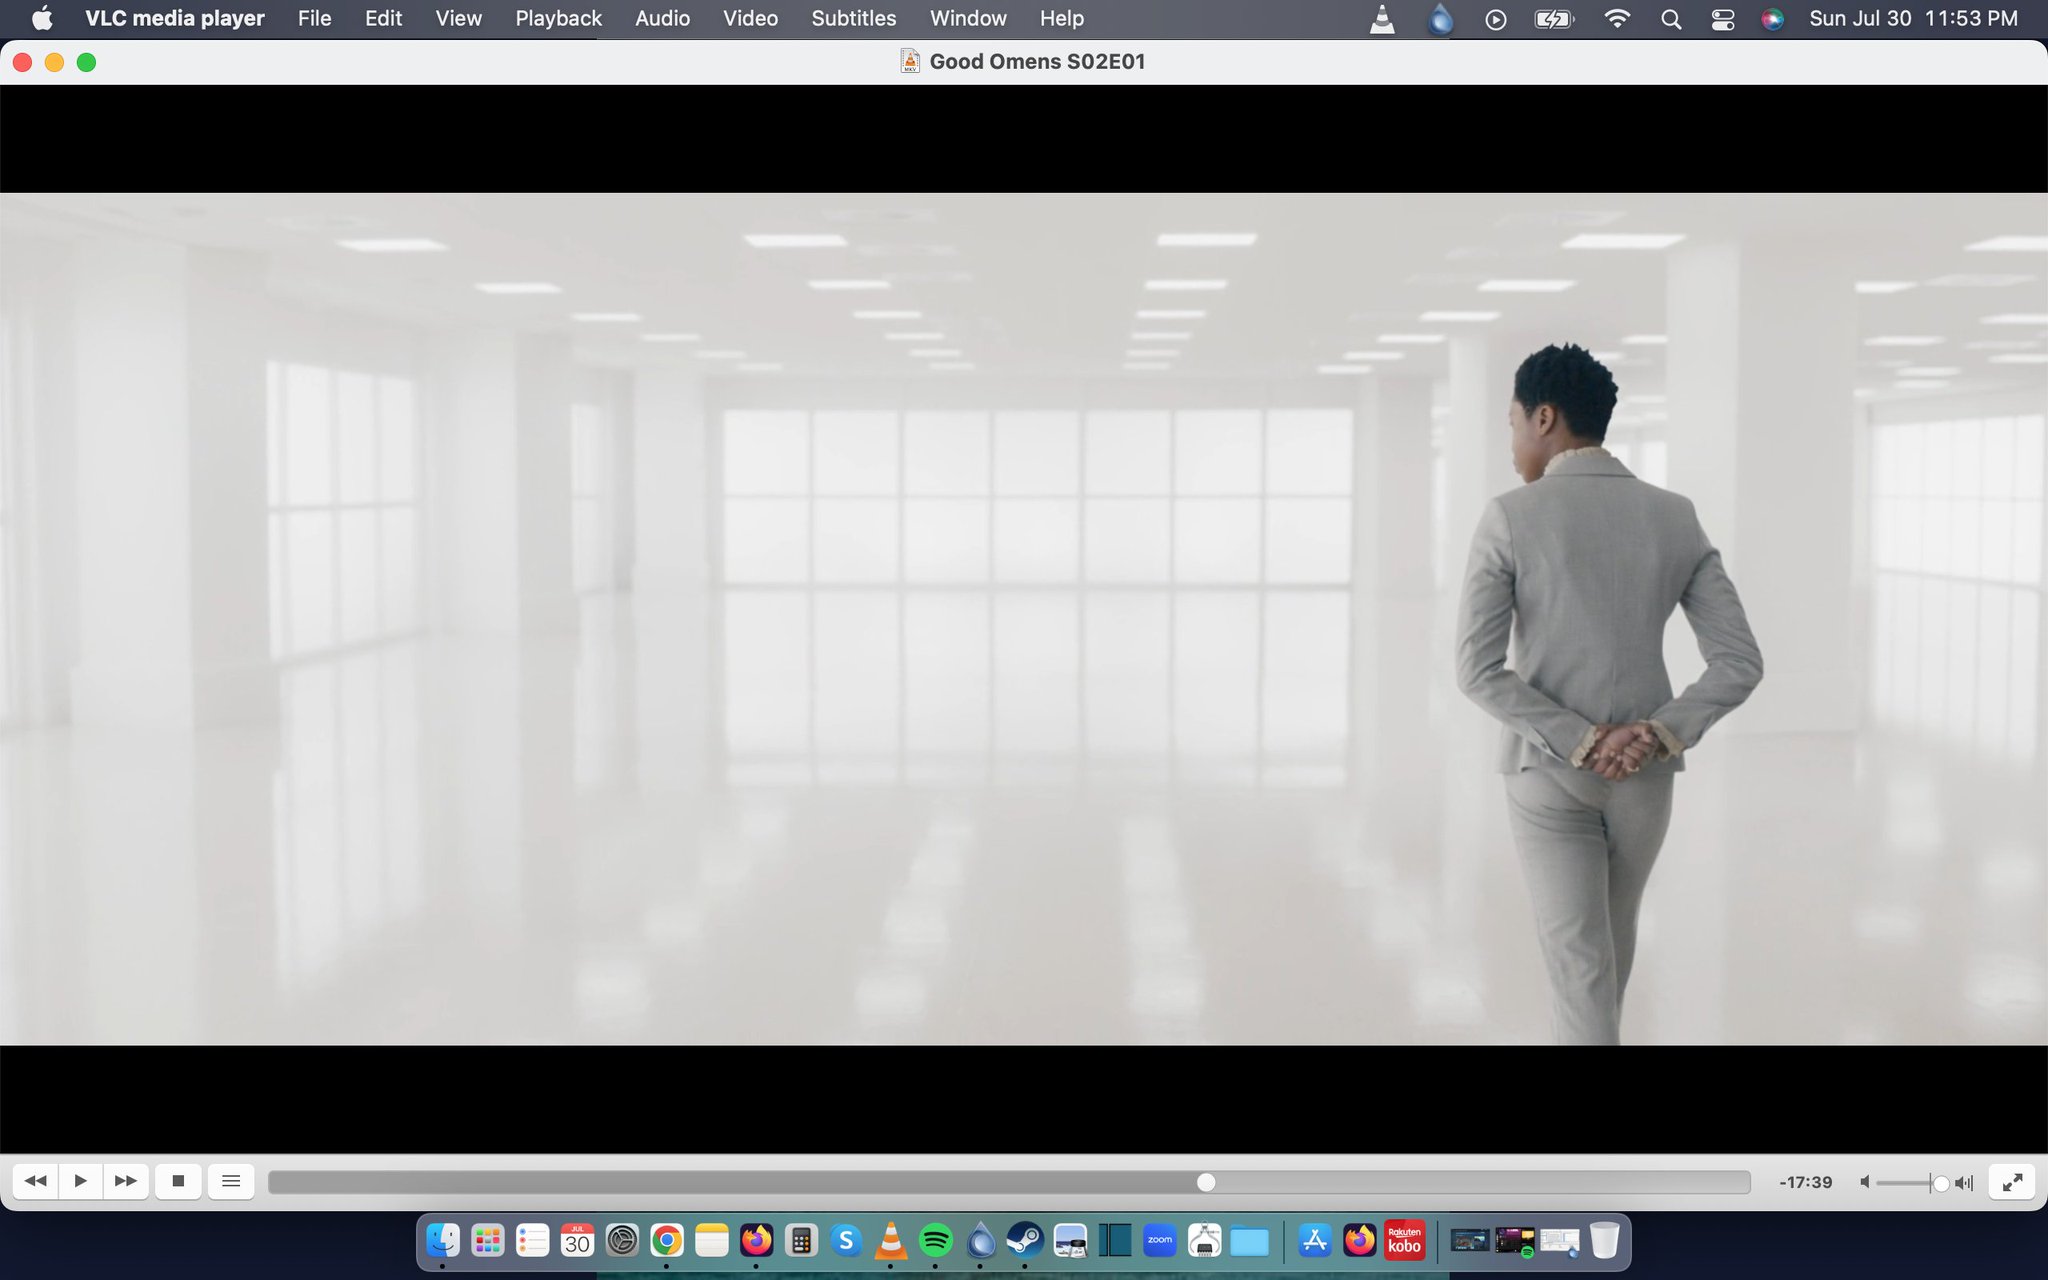This screenshot has height=1280, width=2048.
Task: Check the battery status icon
Action: (x=1554, y=19)
